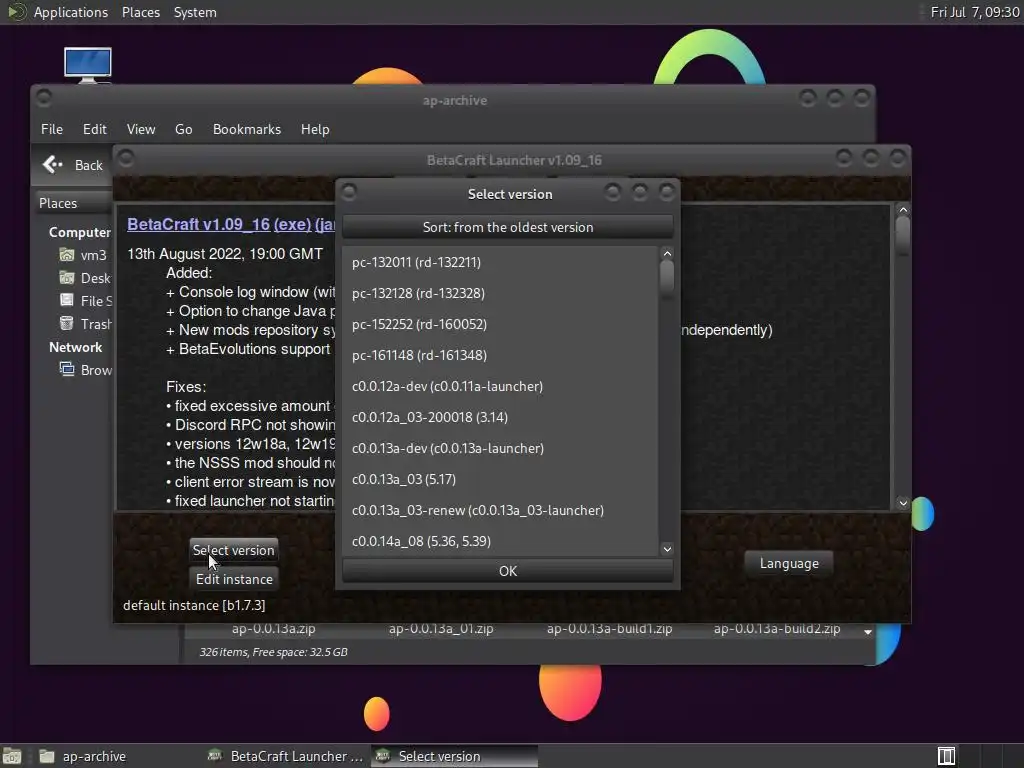Open vm3 home folder in sidebar
This screenshot has height=768, width=1024.
tap(84, 255)
